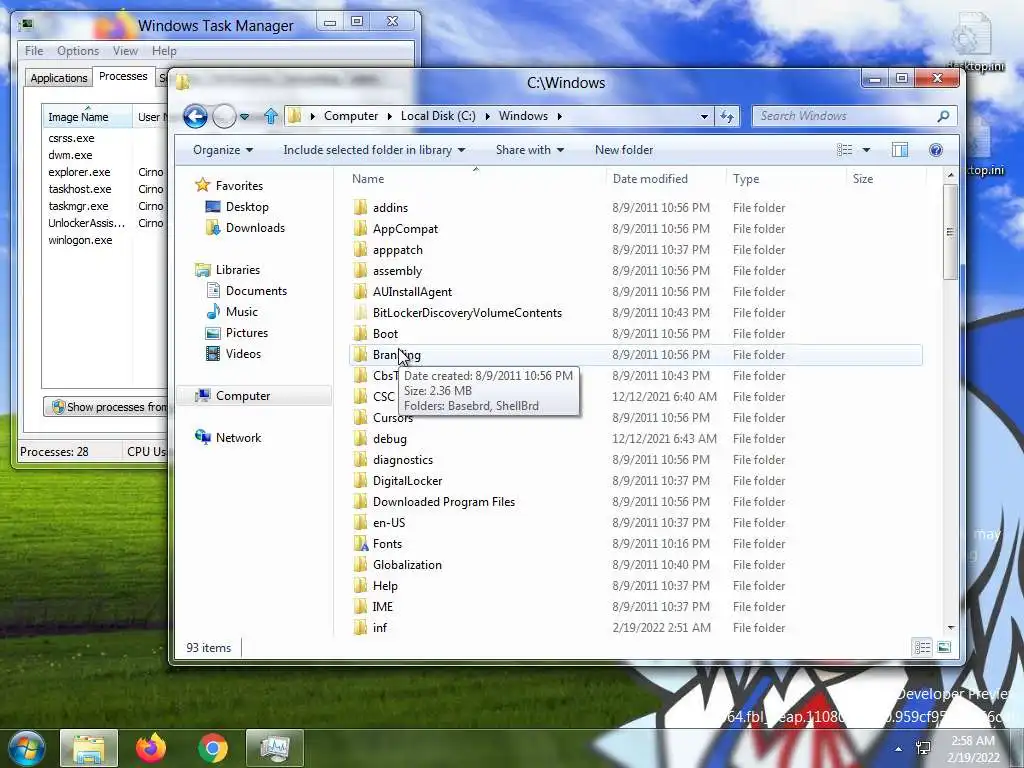Click the greyed forward arrow in Explorer
This screenshot has width=1024, height=768.
224,116
